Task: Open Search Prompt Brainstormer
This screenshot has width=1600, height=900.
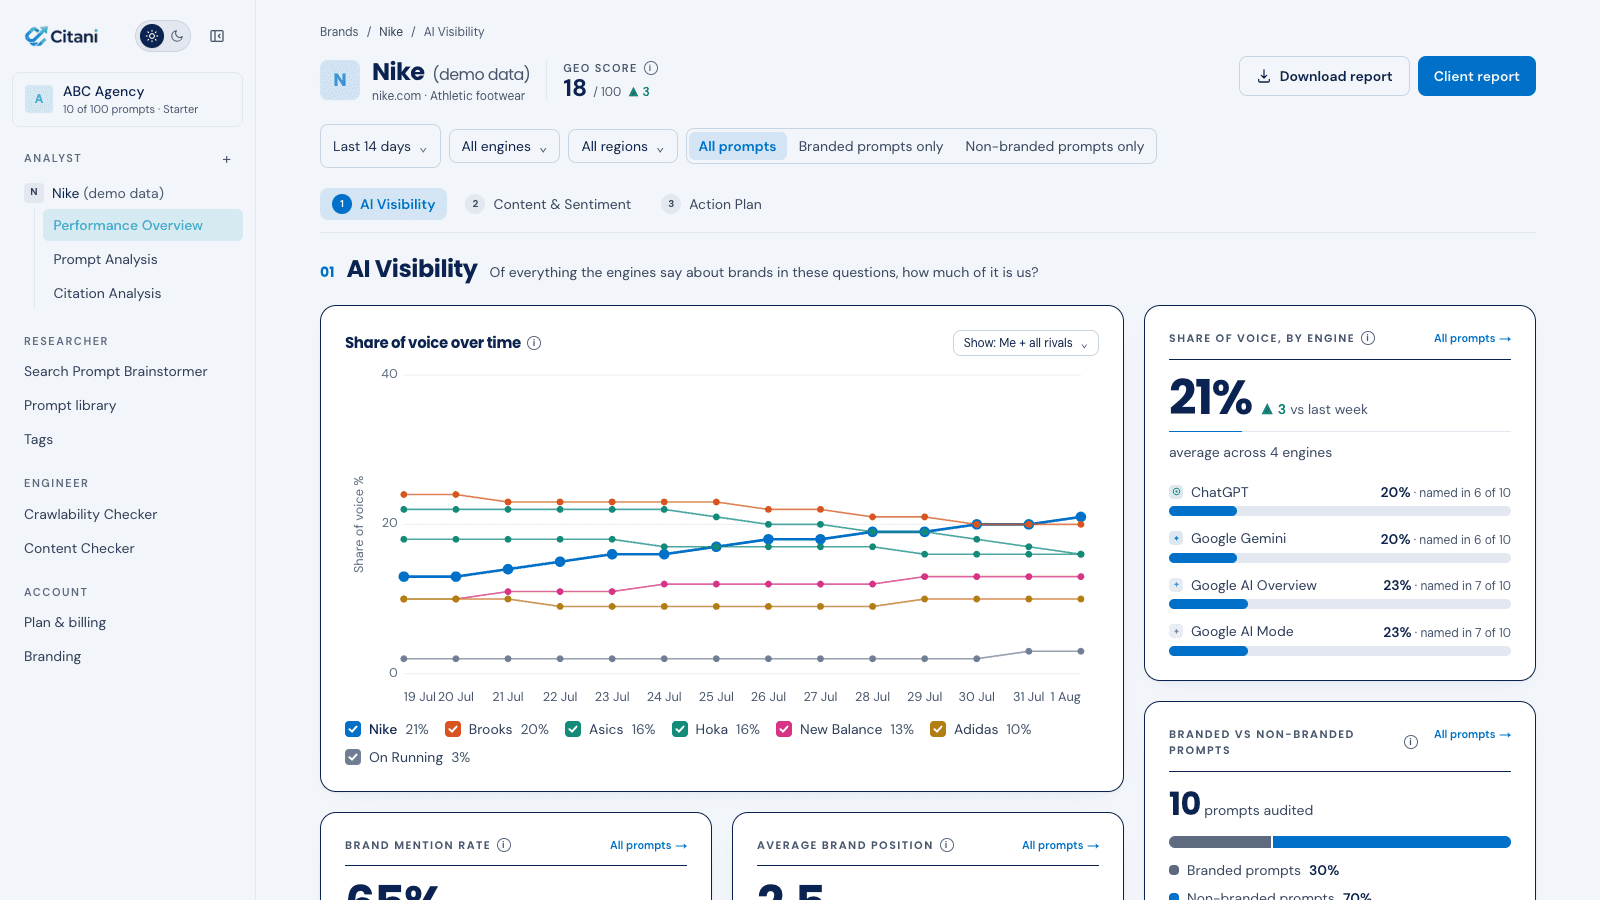Action: [x=116, y=371]
